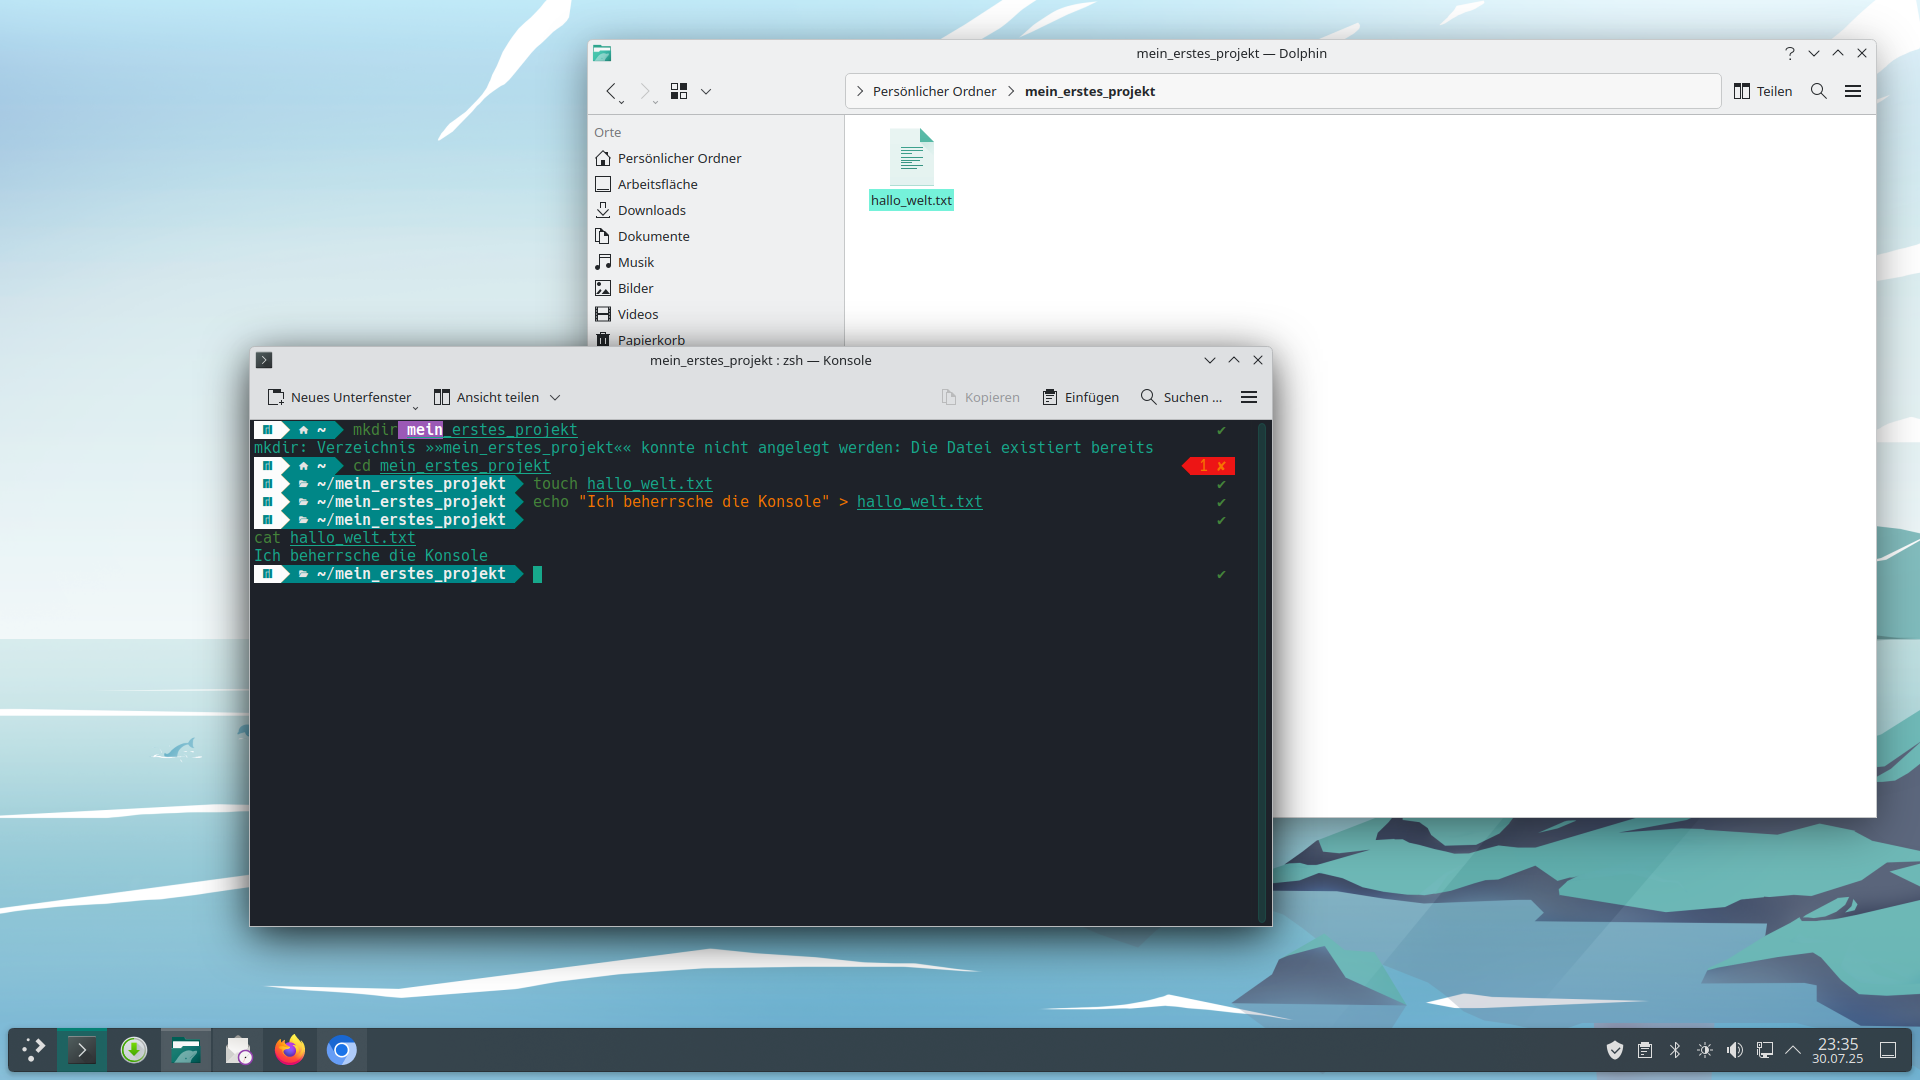Expand breadcrumb chevron before Persönlicher Ordner
This screenshot has height=1080, width=1920.
[x=860, y=91]
